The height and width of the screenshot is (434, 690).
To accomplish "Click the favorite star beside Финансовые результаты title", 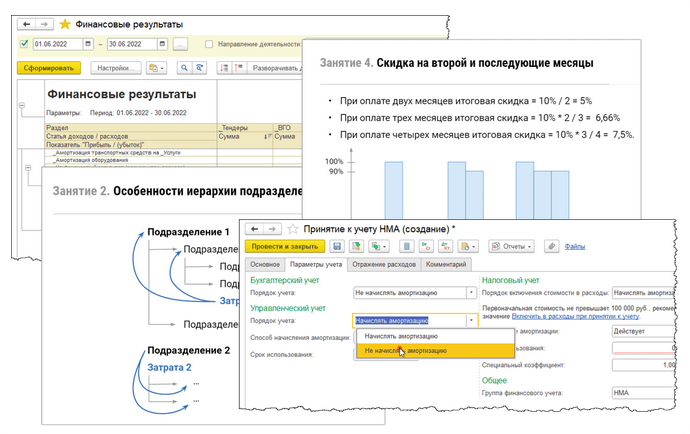I will (x=65, y=22).
